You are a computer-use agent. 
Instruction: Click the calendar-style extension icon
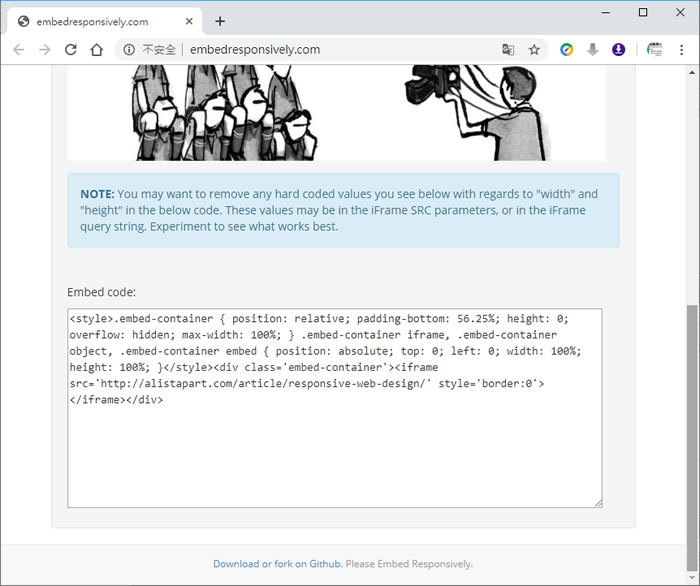(654, 50)
